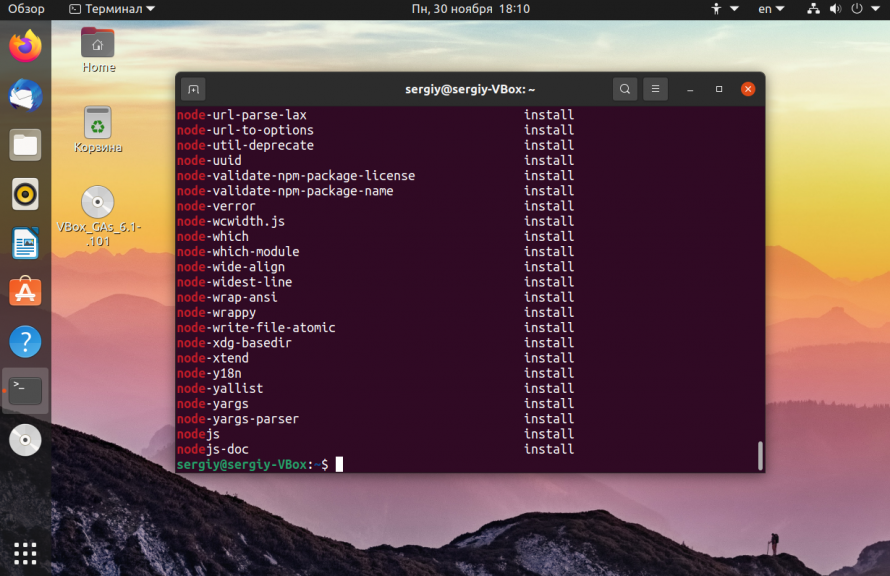Open the language selector showing 'en'
890x576 pixels.
[x=766, y=9]
